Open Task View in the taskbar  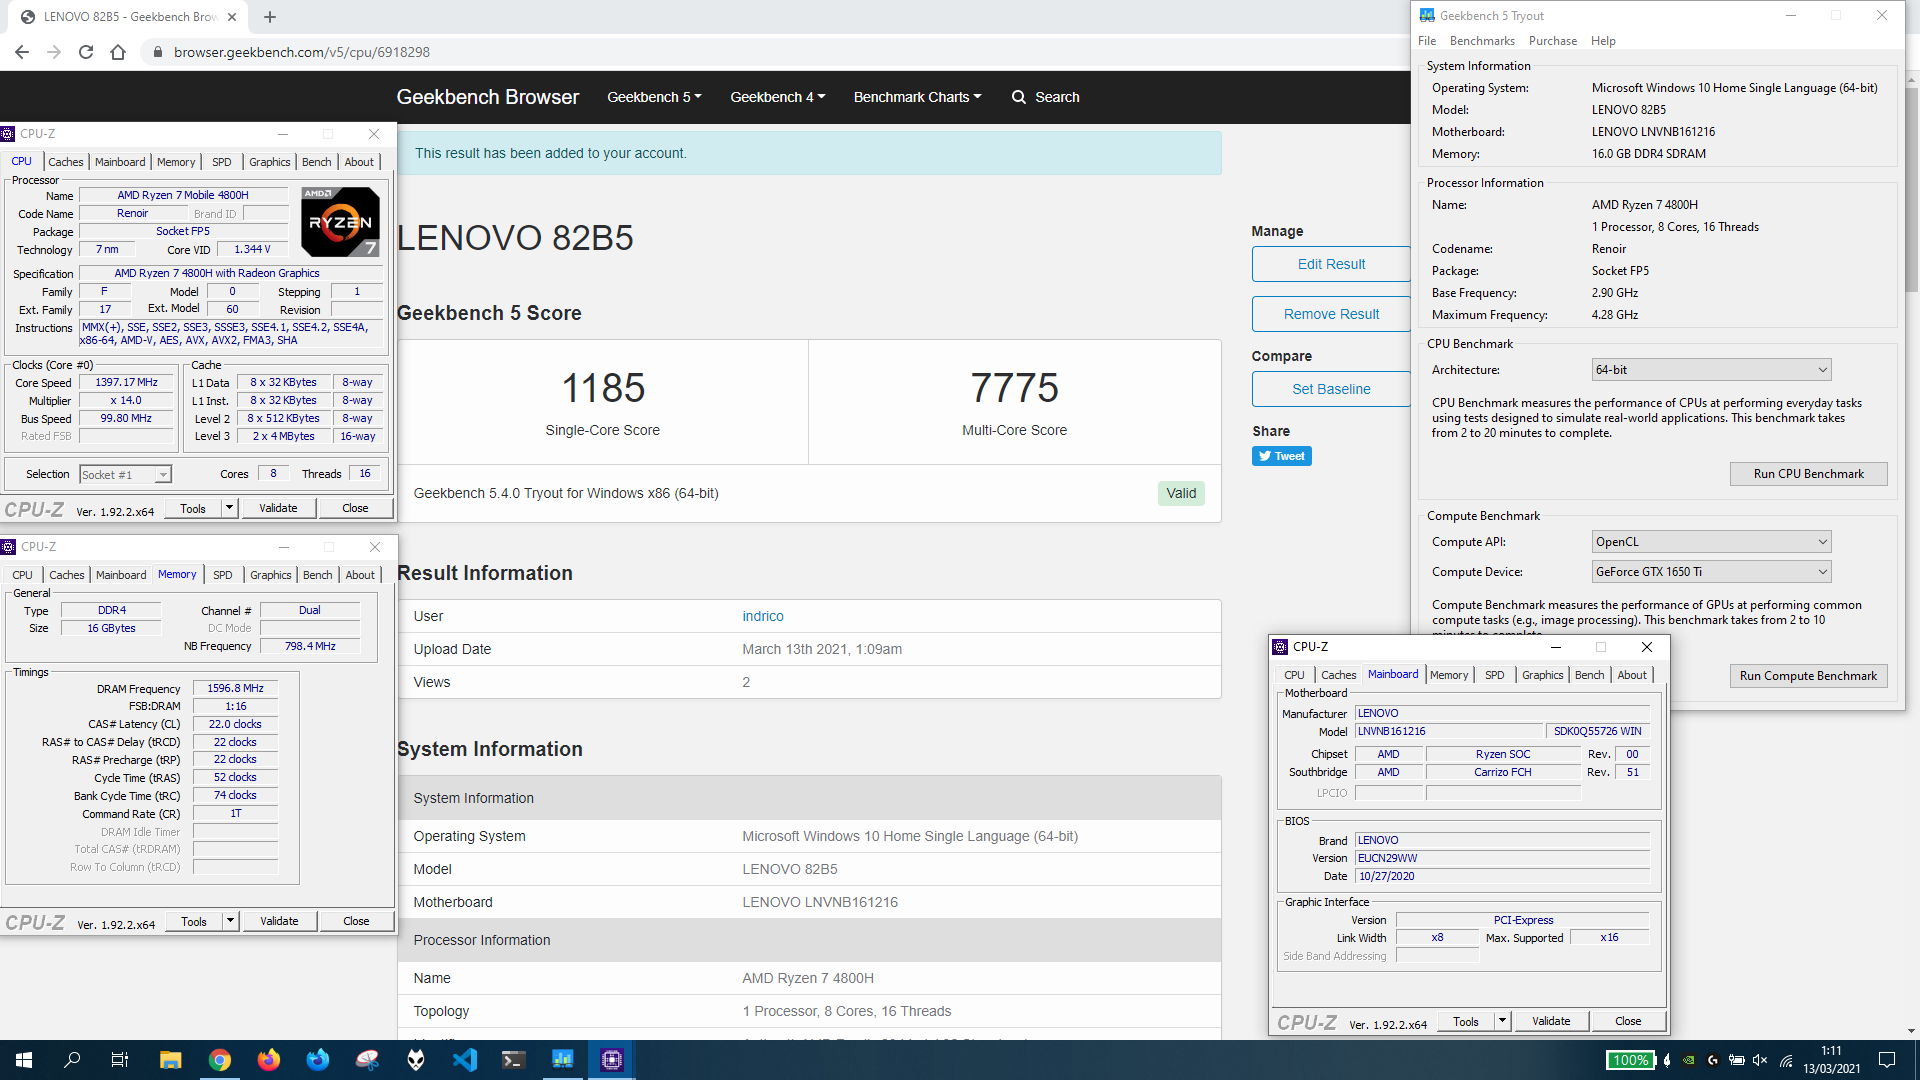tap(120, 1060)
